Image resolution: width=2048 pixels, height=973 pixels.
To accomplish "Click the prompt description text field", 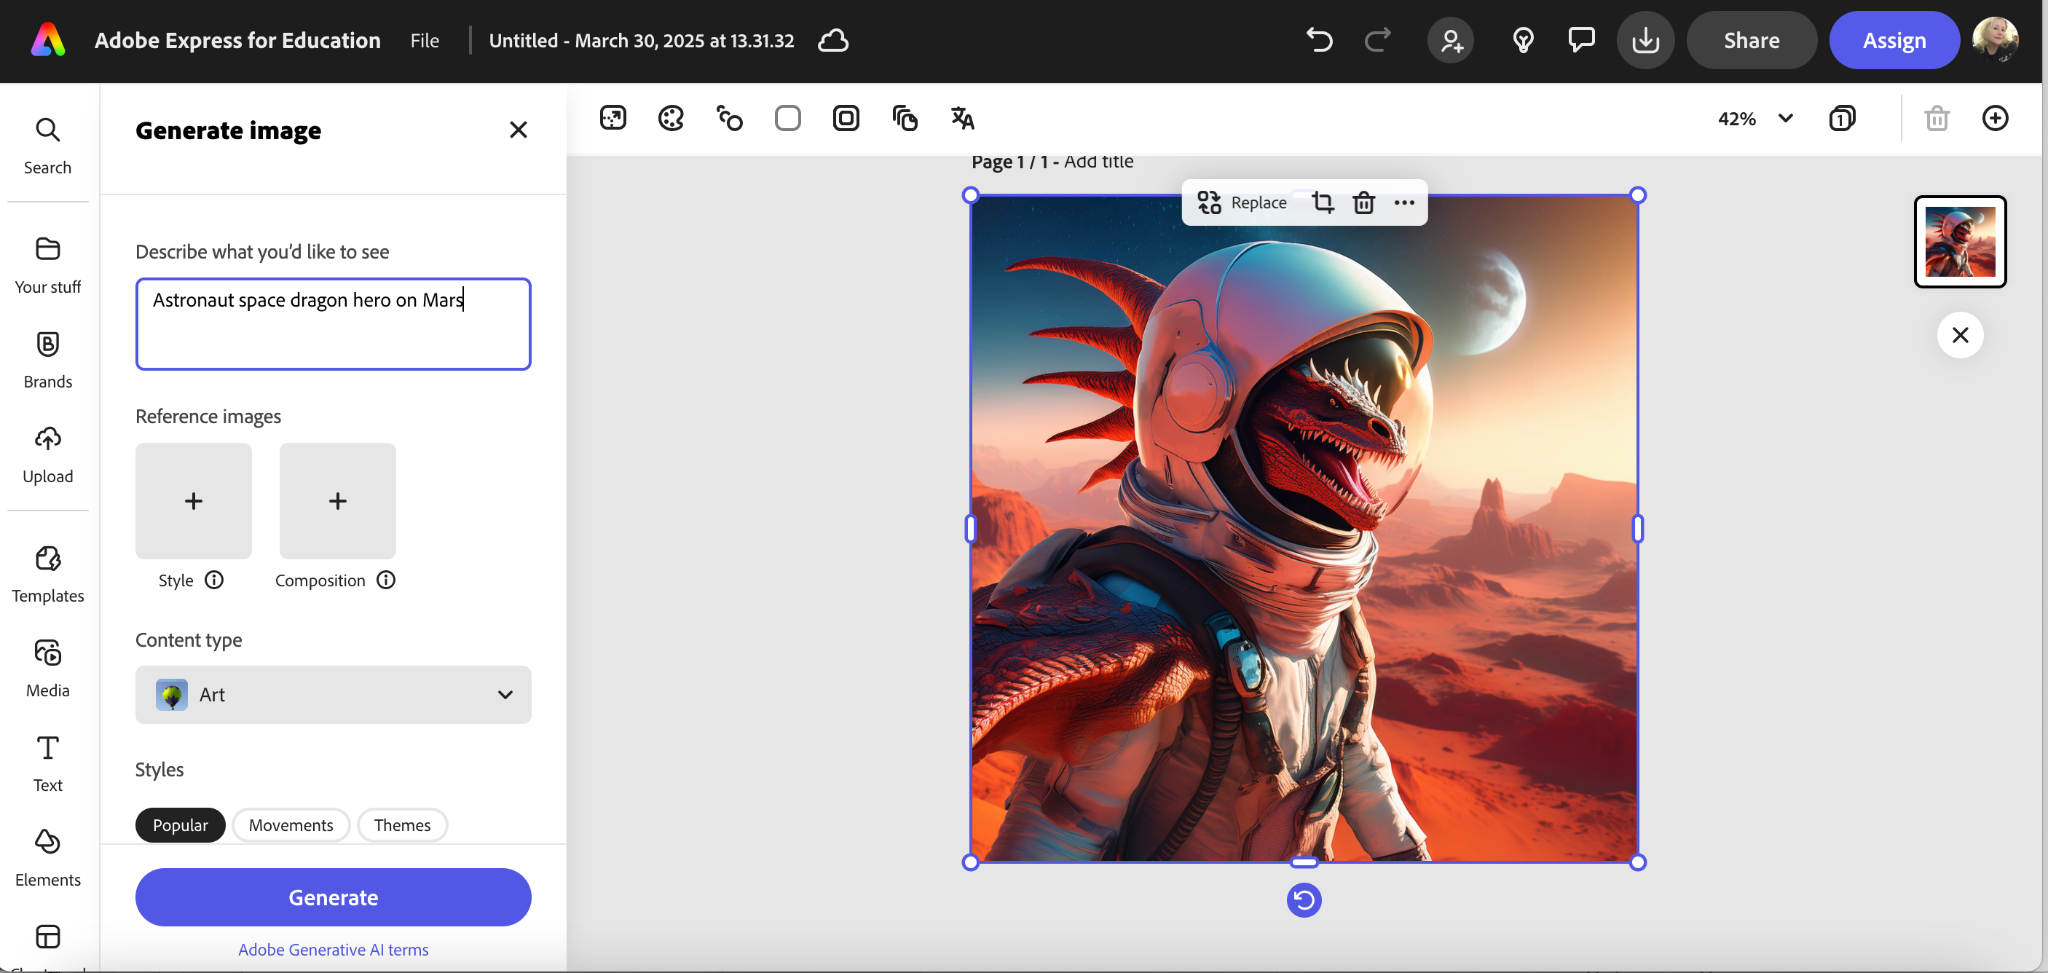I will click(x=333, y=324).
